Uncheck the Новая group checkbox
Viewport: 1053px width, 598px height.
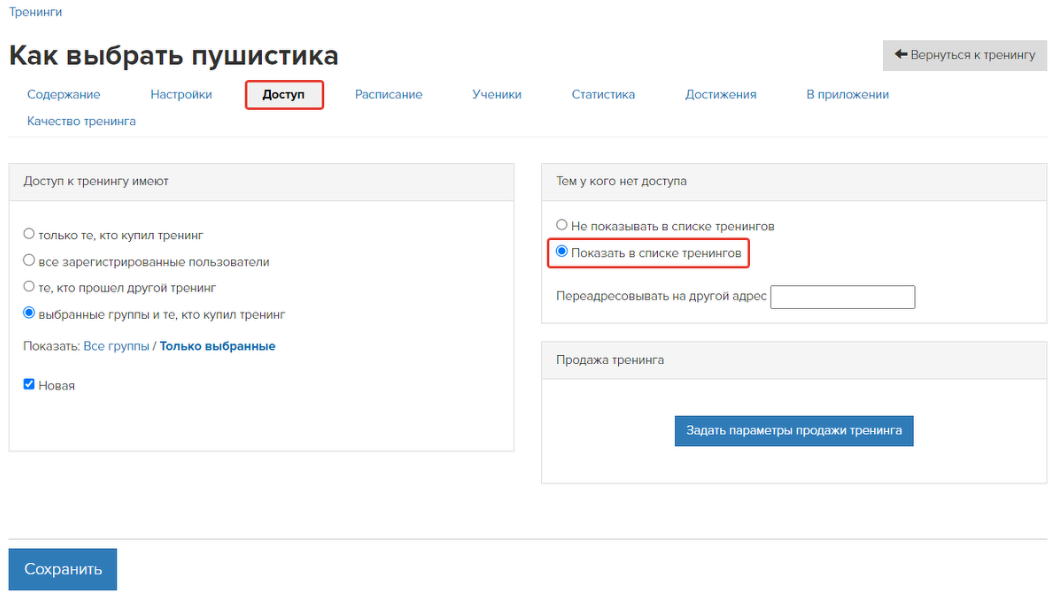pyautogui.click(x=29, y=384)
